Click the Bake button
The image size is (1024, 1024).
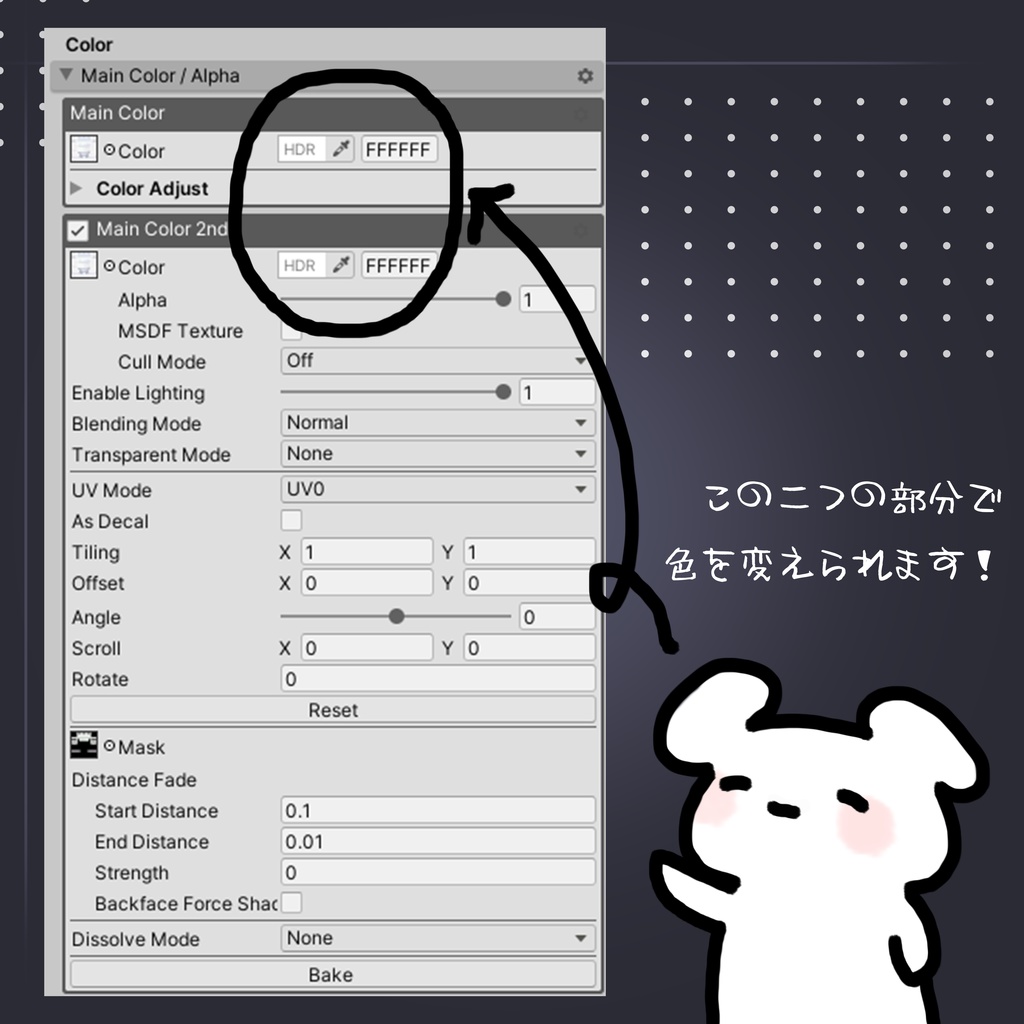333,974
